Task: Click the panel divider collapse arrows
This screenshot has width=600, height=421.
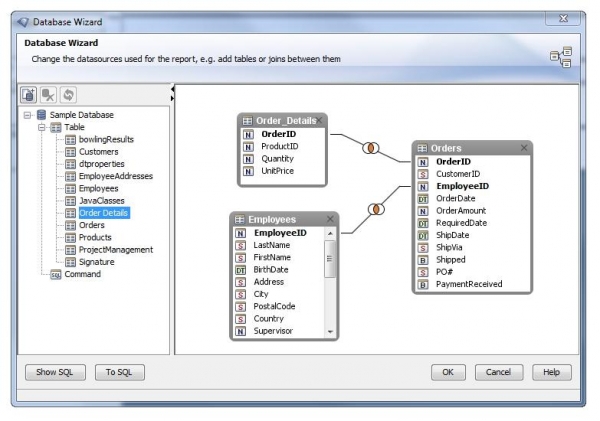Action: click(x=173, y=93)
